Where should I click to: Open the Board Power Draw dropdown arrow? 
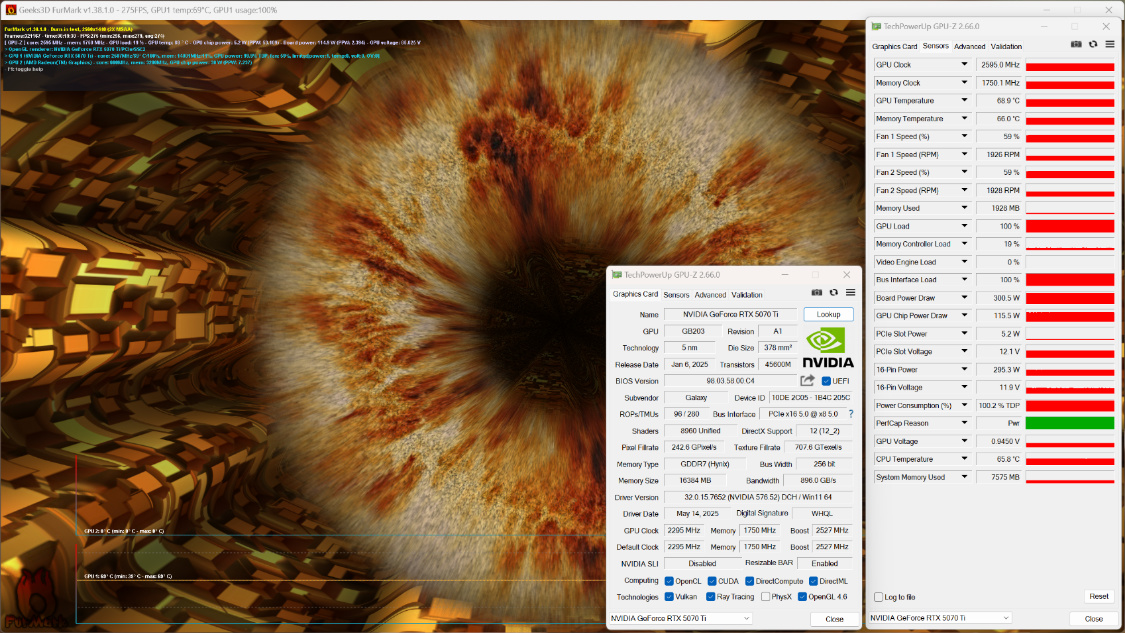pos(964,298)
